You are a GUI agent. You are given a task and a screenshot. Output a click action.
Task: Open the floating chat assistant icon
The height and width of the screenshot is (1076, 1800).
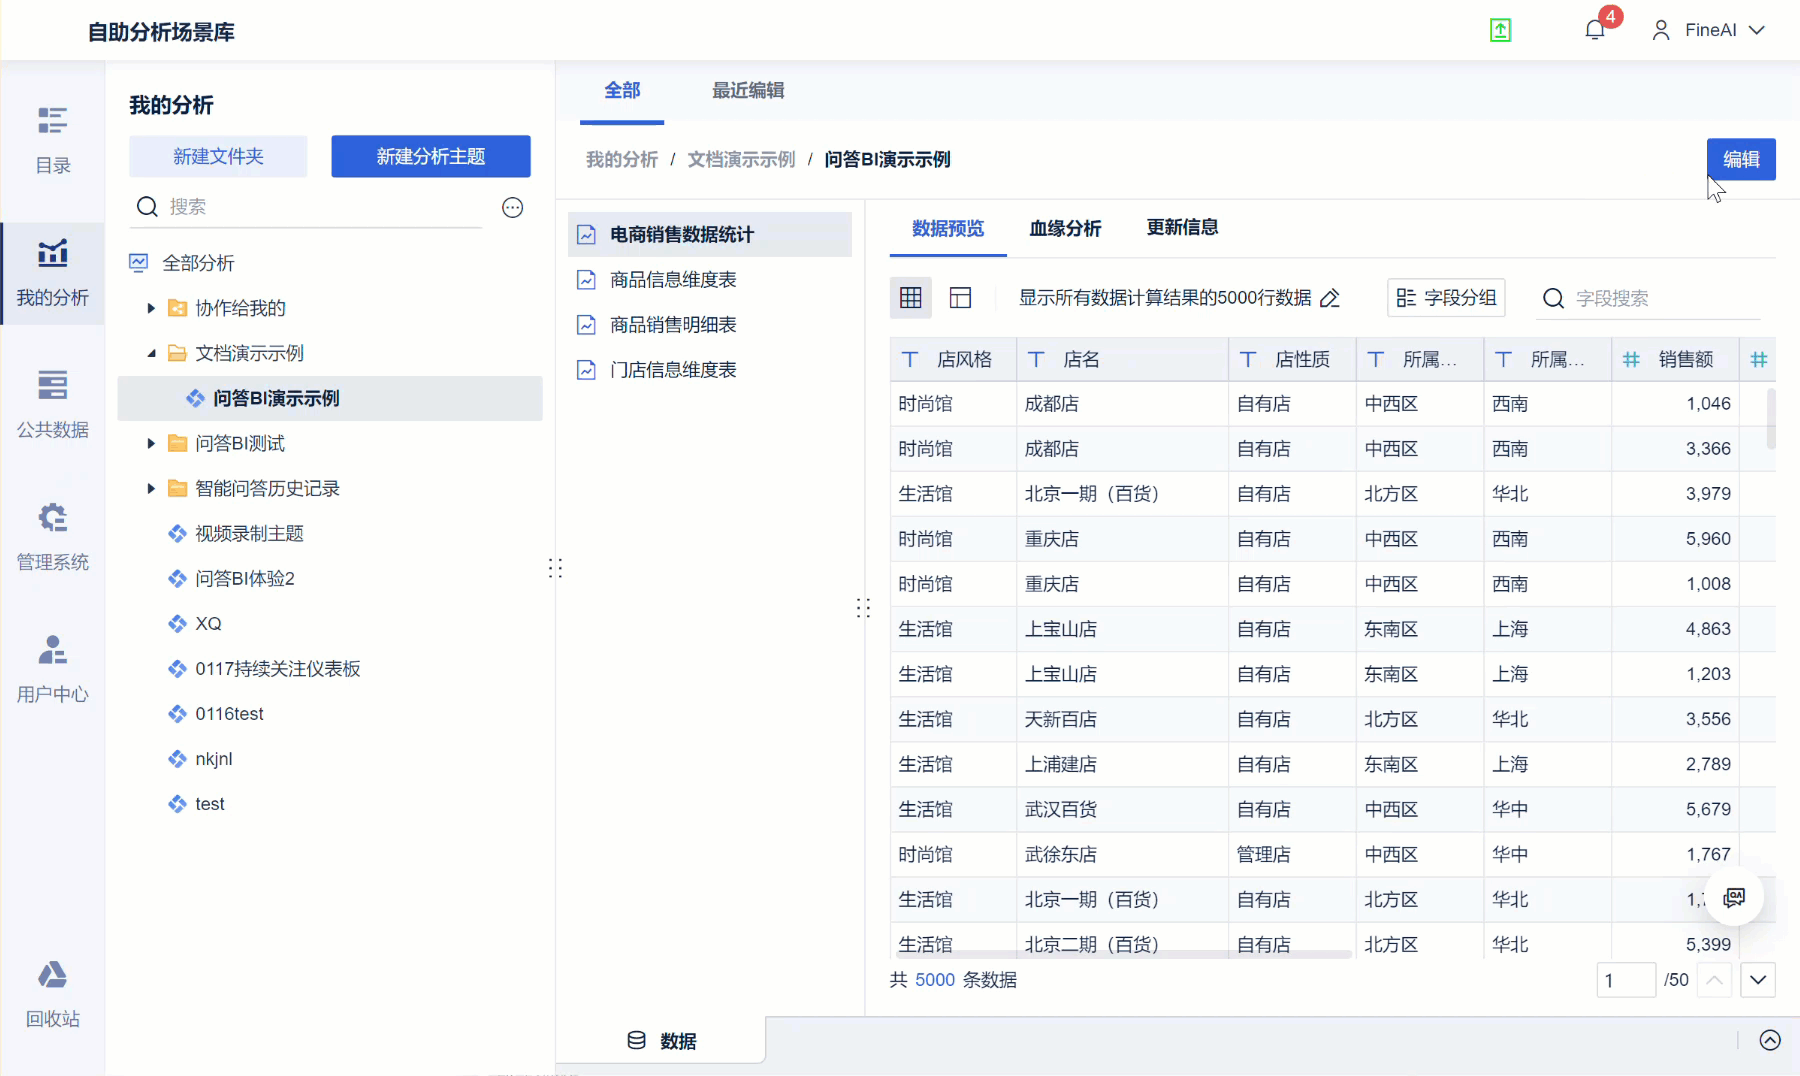[x=1734, y=897]
